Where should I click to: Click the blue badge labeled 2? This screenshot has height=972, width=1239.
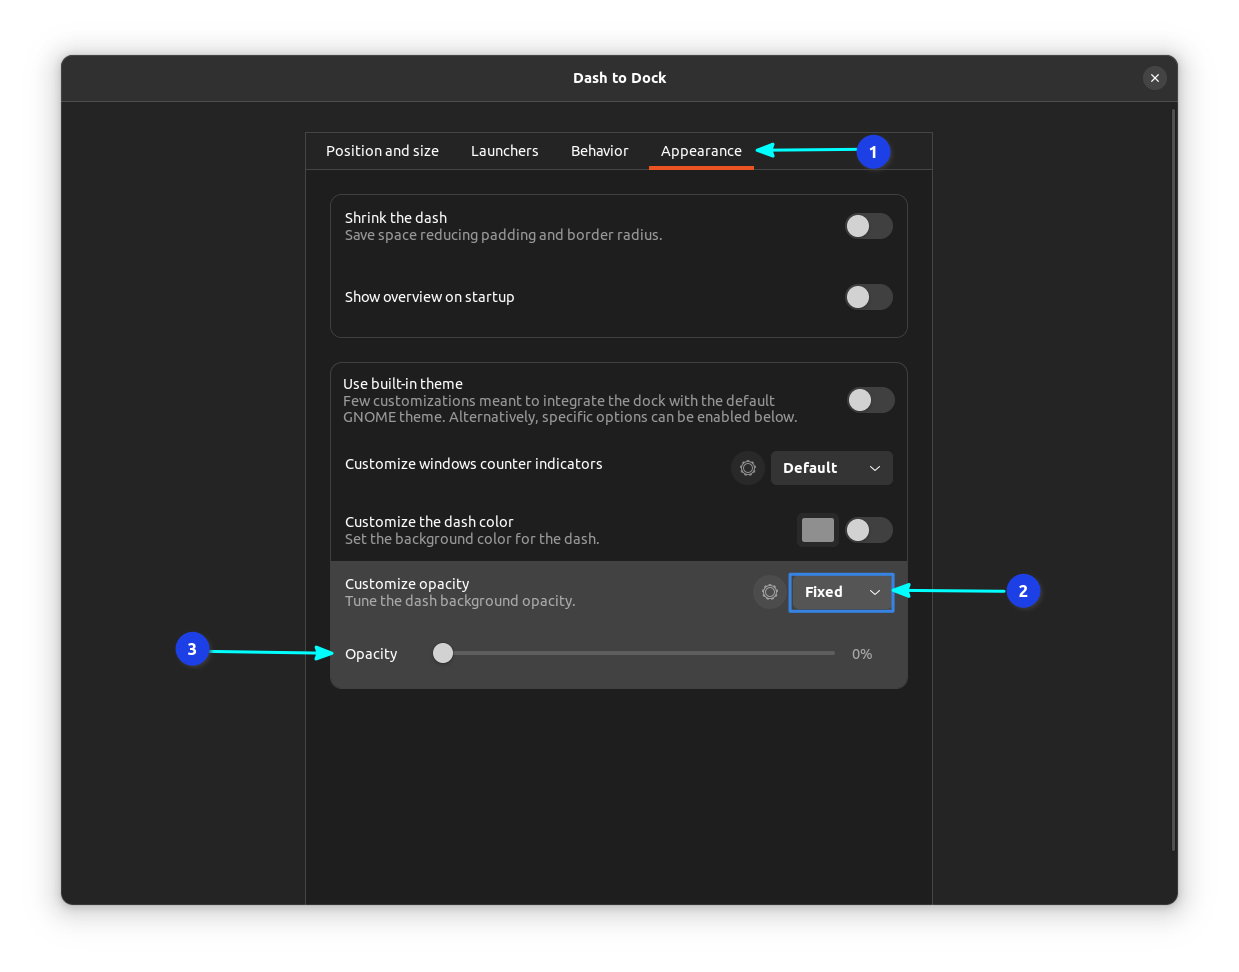click(x=1023, y=591)
